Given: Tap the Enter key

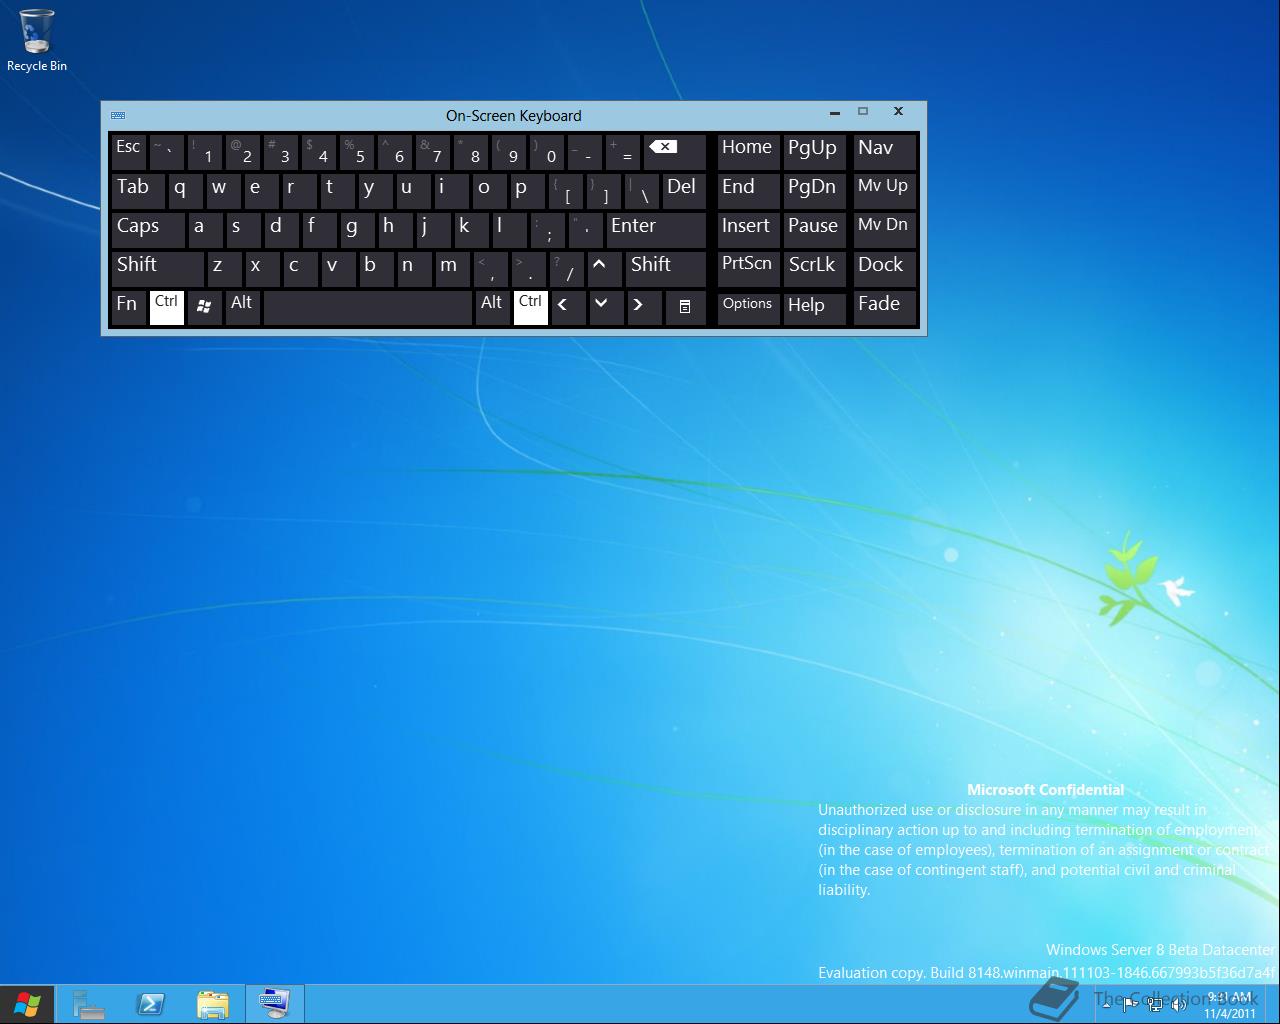Looking at the screenshot, I should (656, 229).
